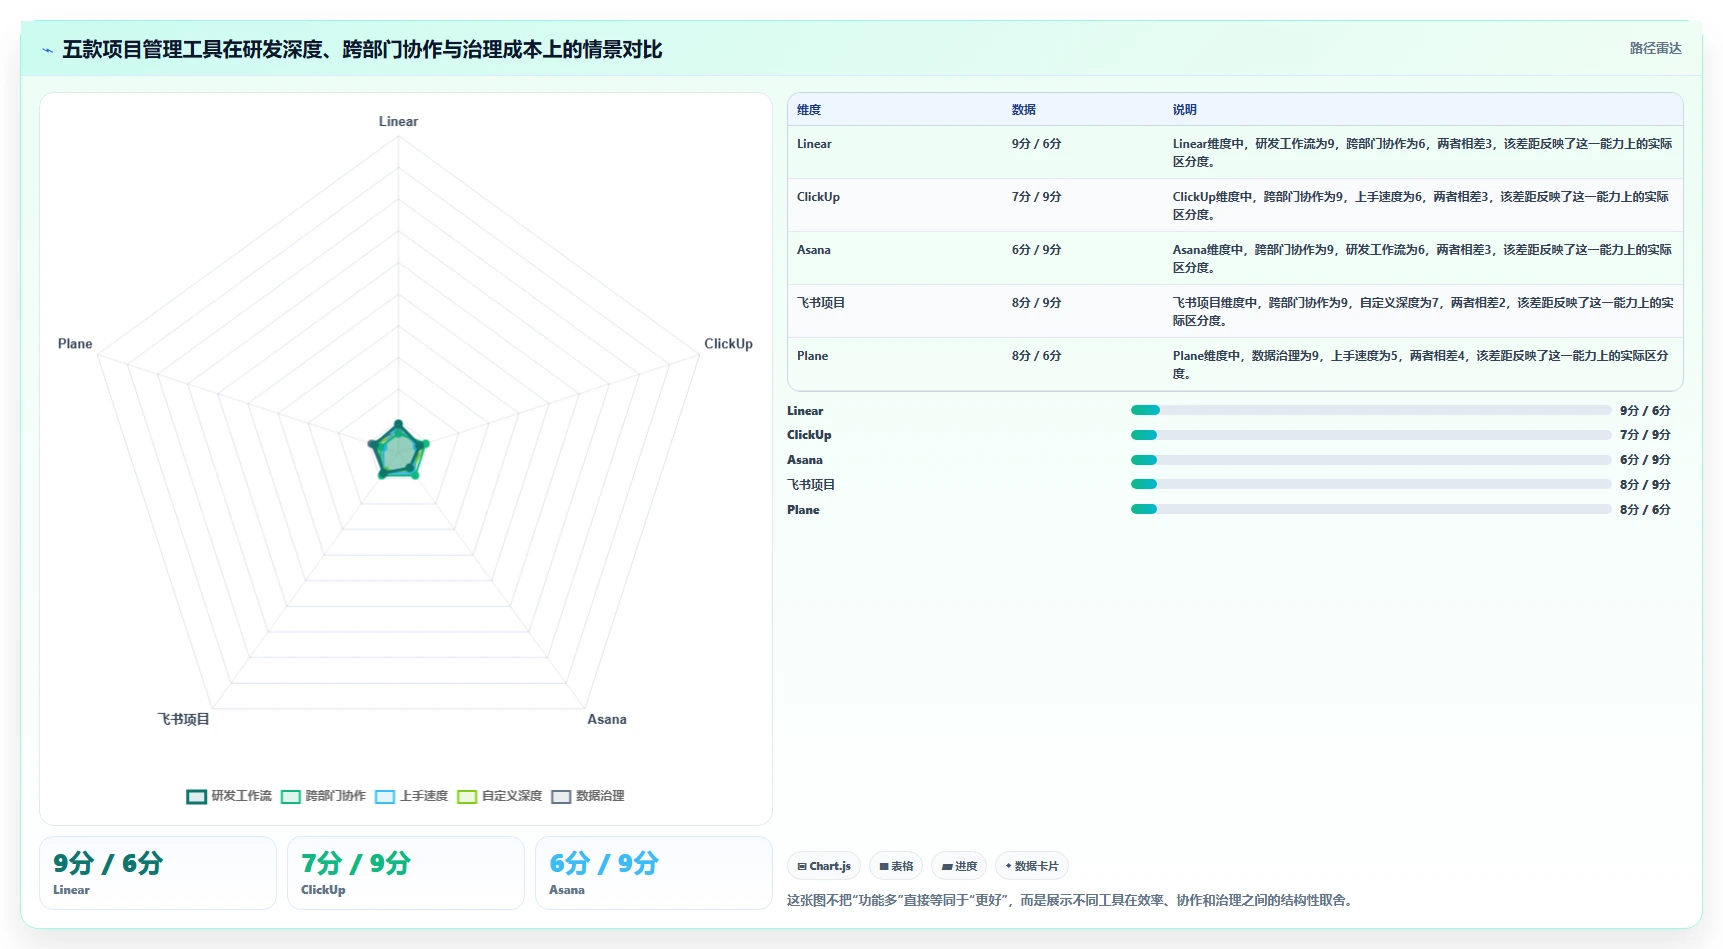This screenshot has width=1723, height=949.
Task: Click the chart title text
Action: pyautogui.click(x=362, y=49)
